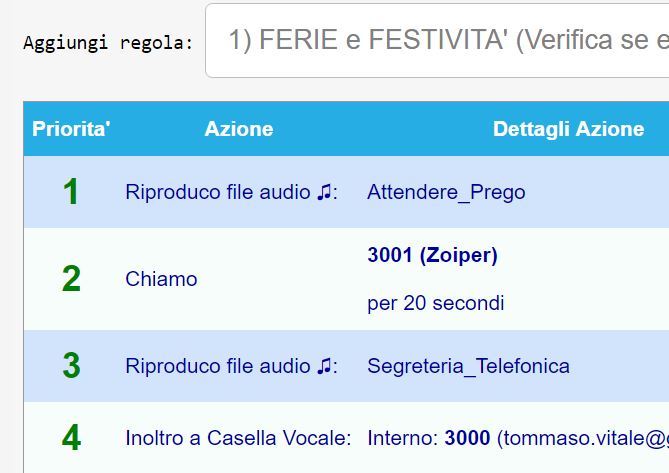Sort by the Priorita' column header

click(71, 129)
